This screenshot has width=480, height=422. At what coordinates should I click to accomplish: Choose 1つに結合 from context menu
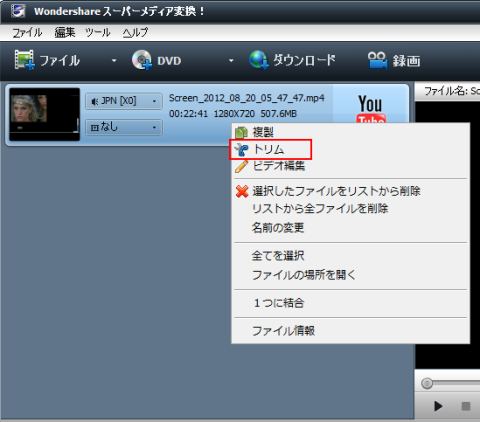coord(351,303)
